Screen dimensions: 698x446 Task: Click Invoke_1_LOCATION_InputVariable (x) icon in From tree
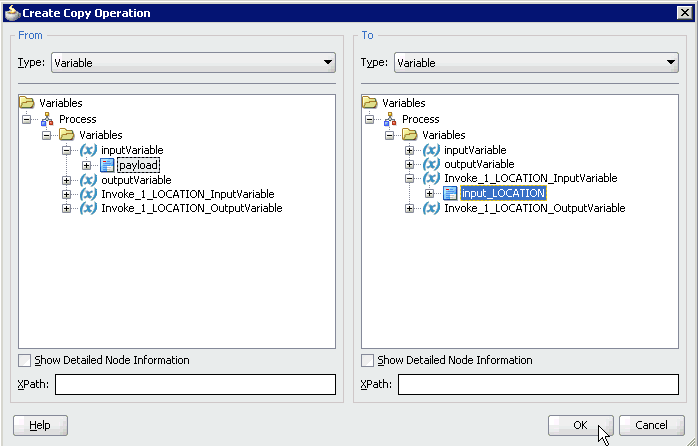(88, 194)
